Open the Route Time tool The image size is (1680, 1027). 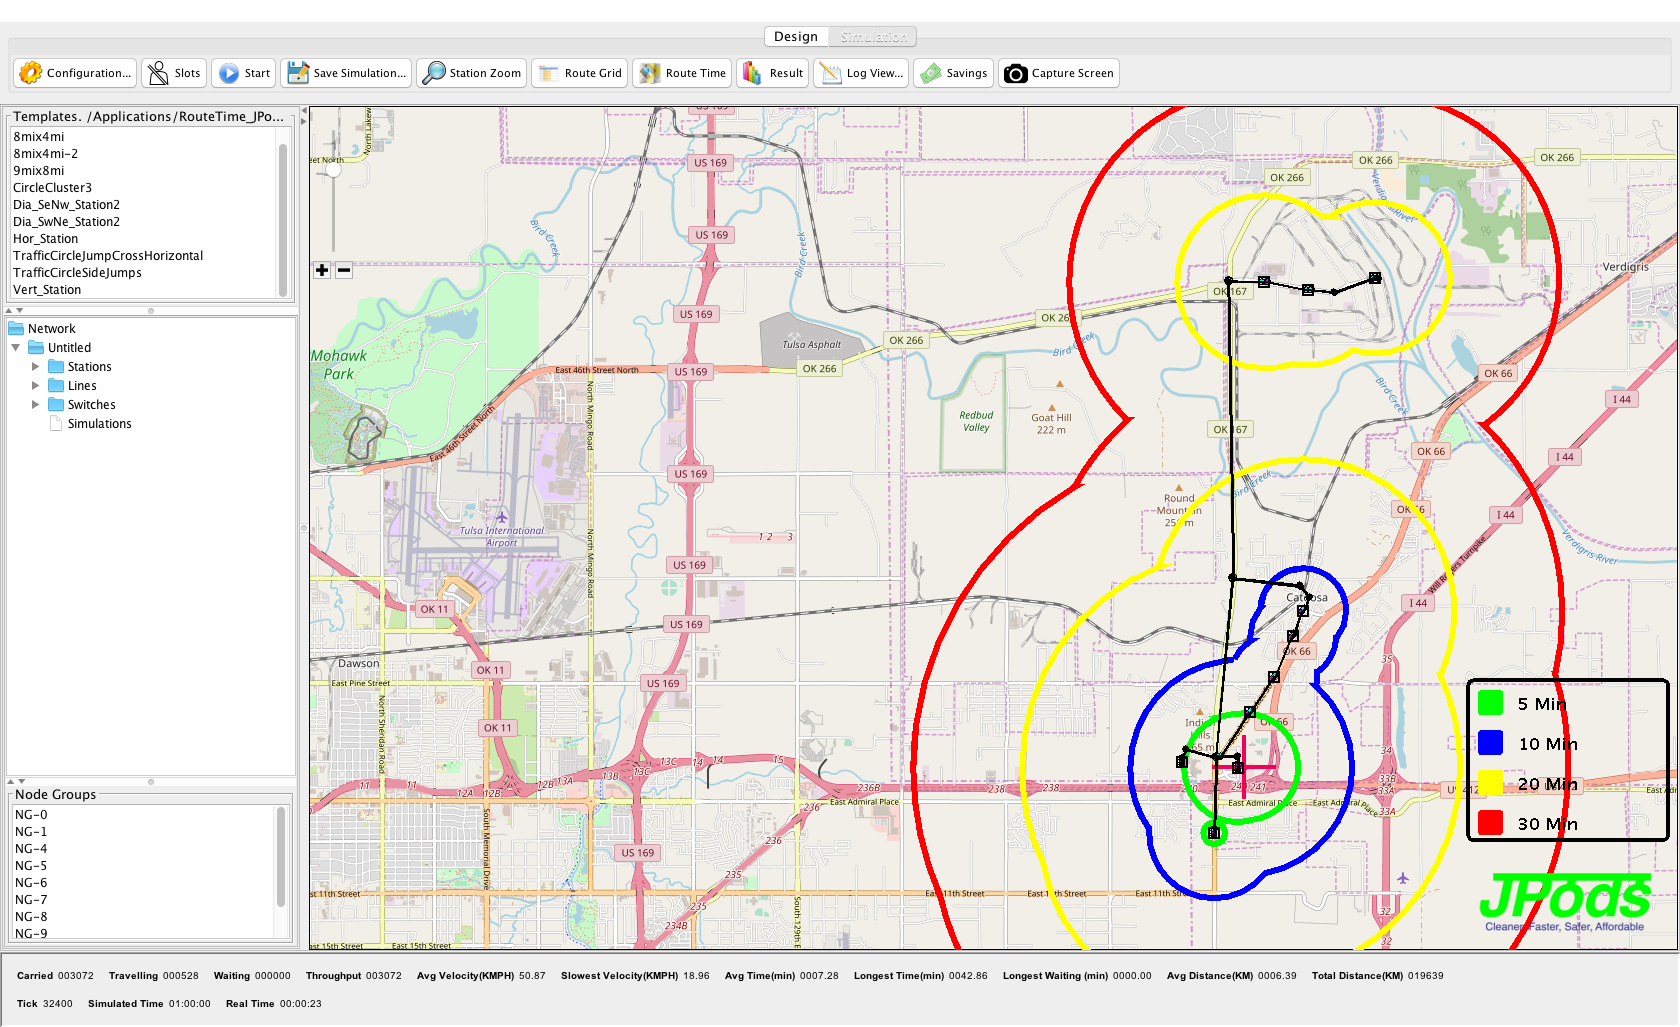tap(683, 73)
